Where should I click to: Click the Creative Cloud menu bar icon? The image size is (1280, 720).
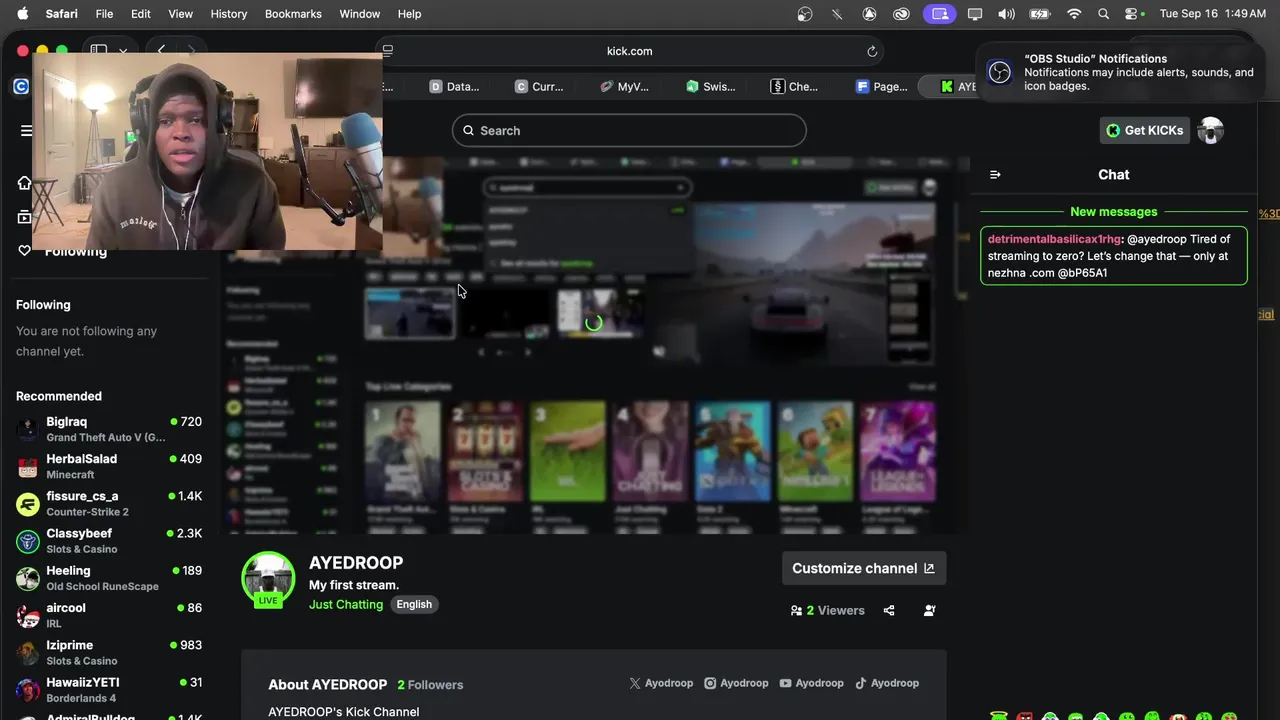[x=902, y=14]
